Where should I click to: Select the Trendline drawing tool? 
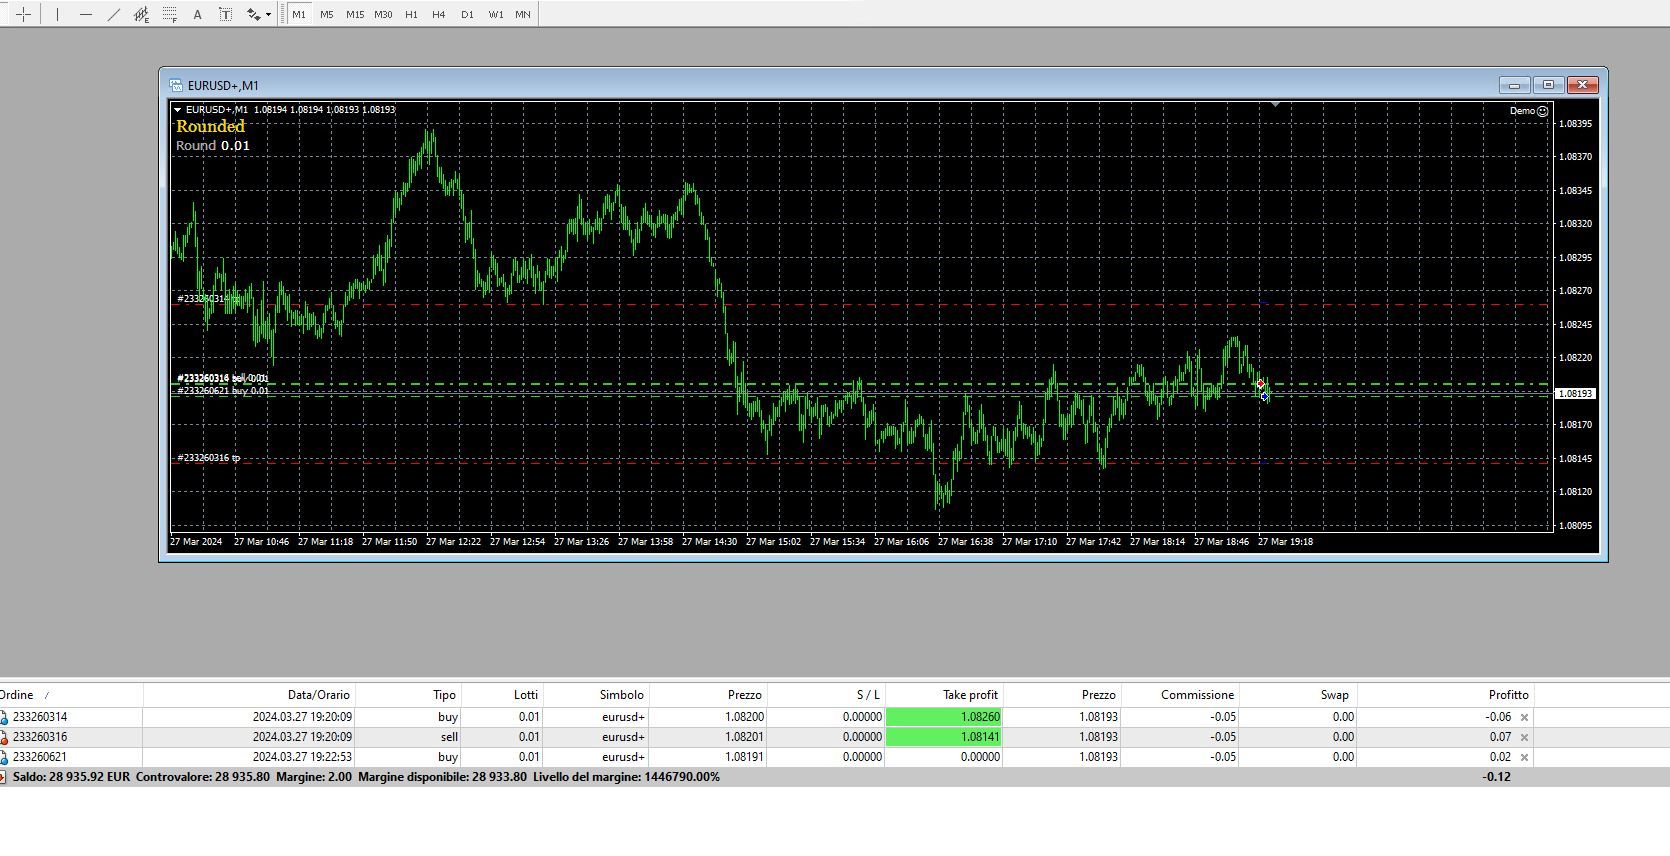113,14
